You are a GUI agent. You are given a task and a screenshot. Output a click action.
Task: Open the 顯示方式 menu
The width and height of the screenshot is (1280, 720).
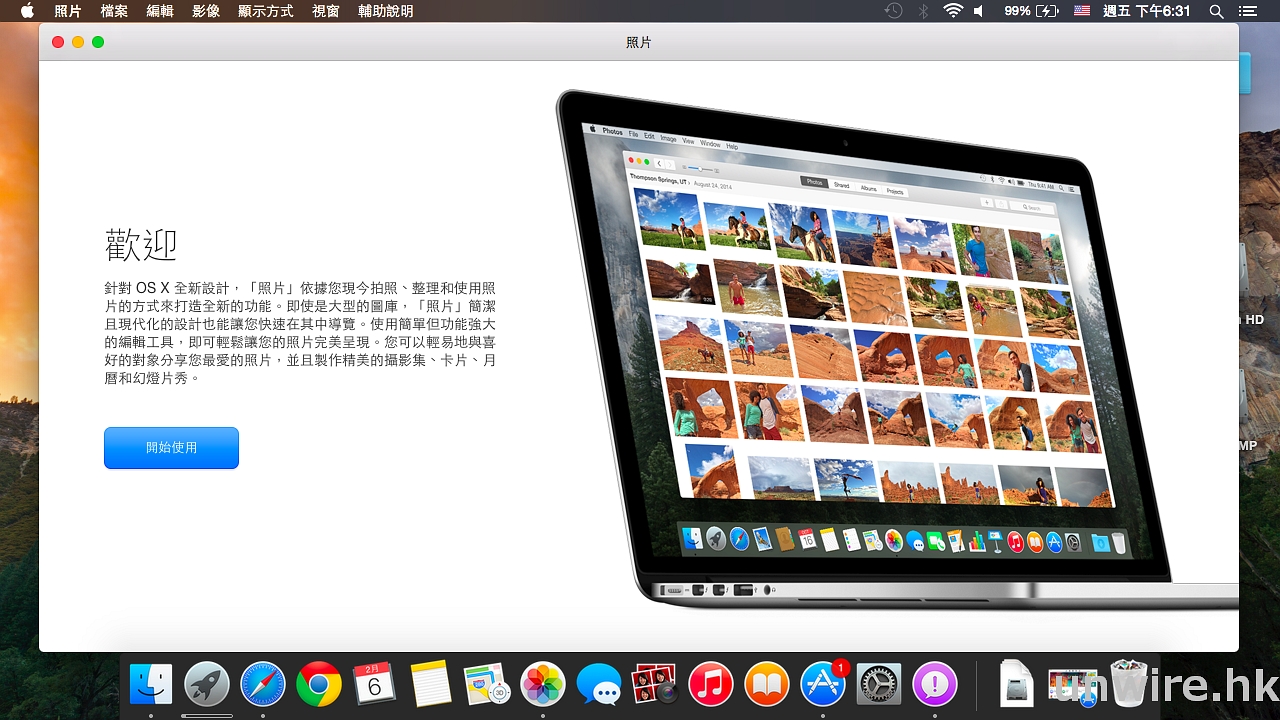click(266, 11)
